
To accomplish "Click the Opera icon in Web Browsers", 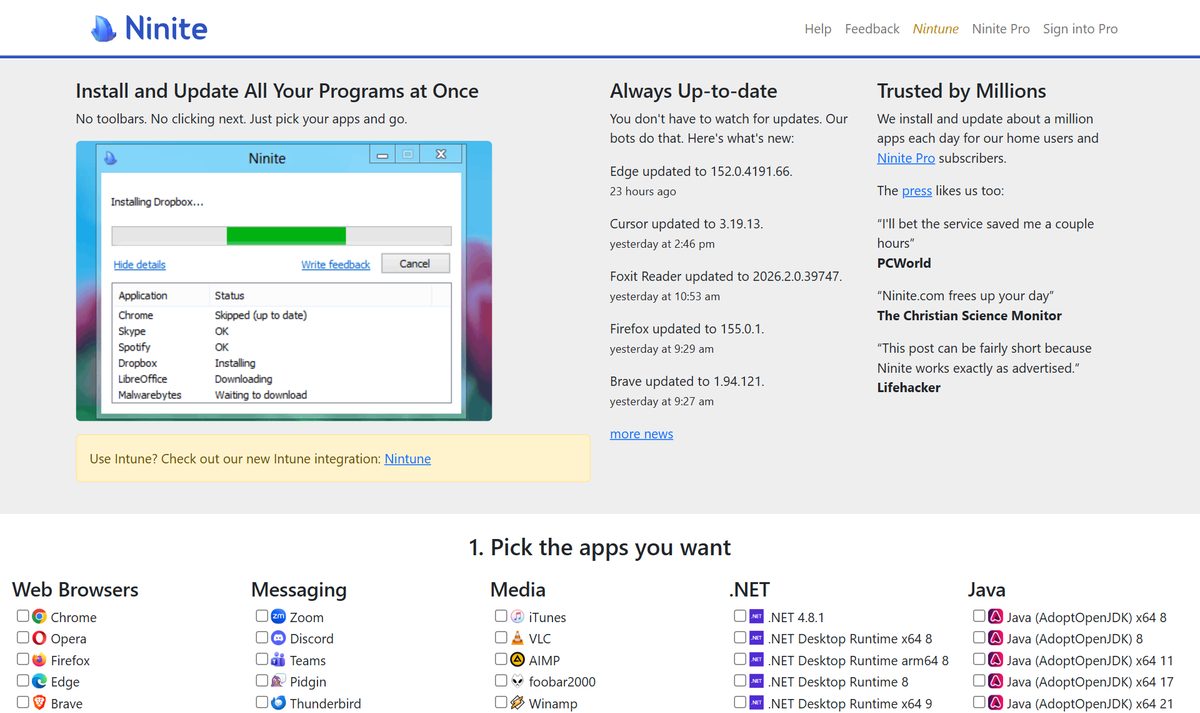I will [x=39, y=638].
